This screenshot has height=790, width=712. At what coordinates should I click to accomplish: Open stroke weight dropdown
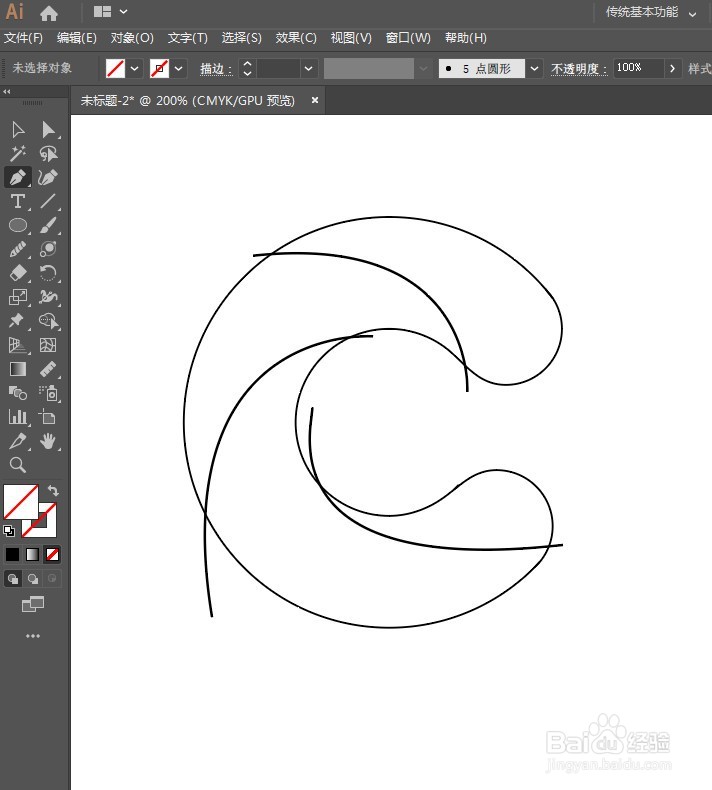[308, 69]
